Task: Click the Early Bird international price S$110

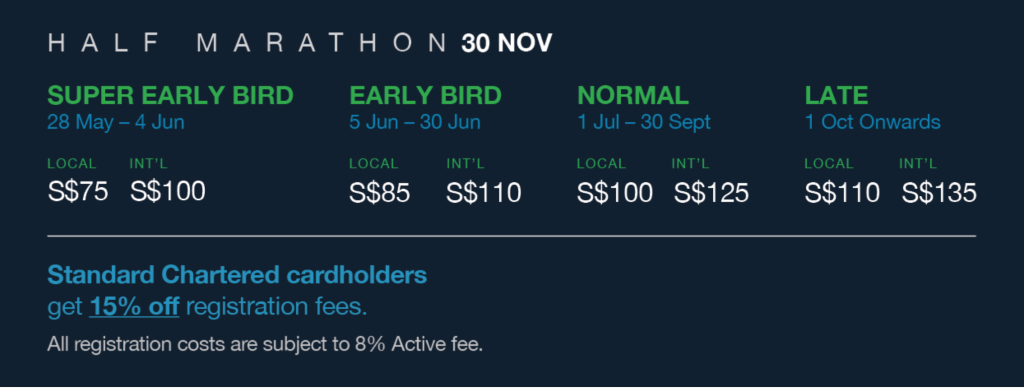Action: click(483, 193)
